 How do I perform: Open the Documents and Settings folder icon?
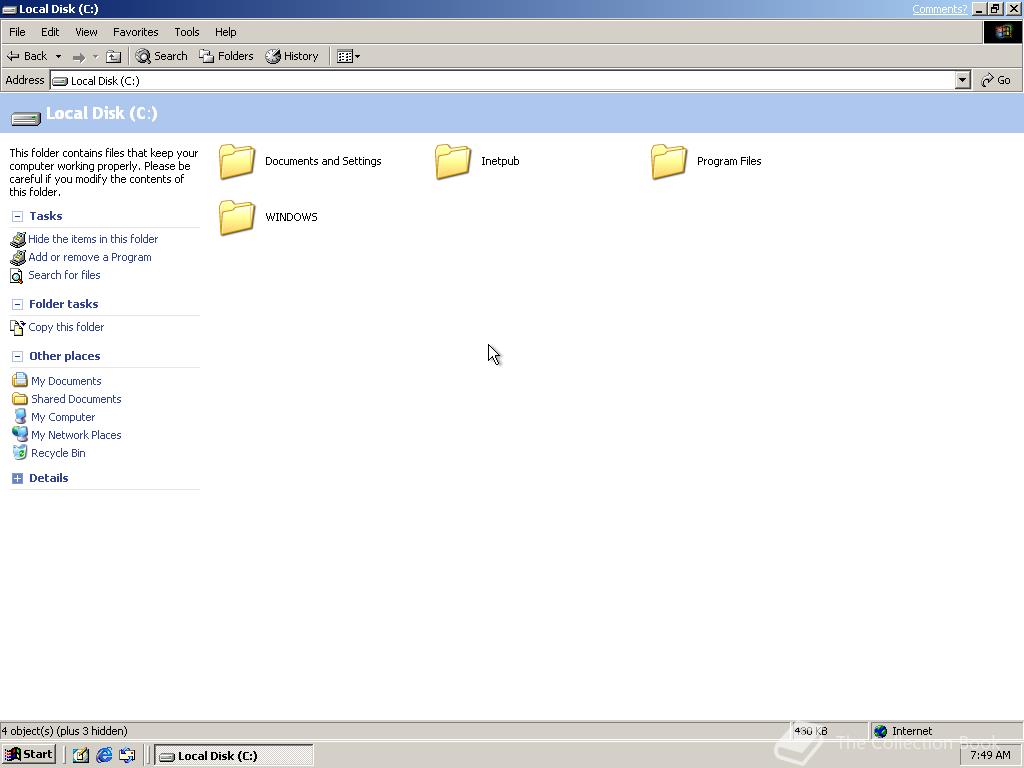coord(236,161)
